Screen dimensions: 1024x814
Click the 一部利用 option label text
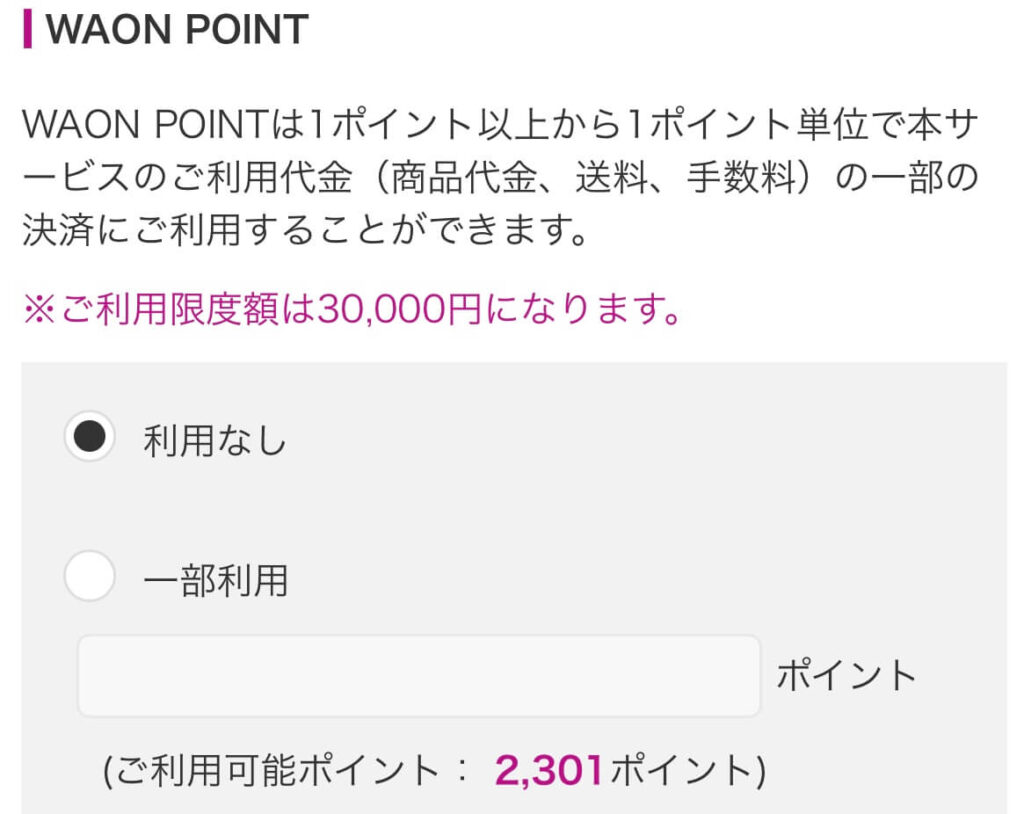click(x=215, y=579)
